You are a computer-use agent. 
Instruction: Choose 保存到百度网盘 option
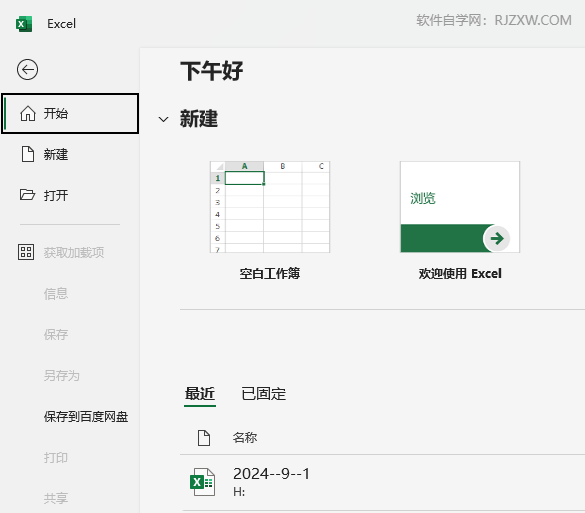[86, 416]
